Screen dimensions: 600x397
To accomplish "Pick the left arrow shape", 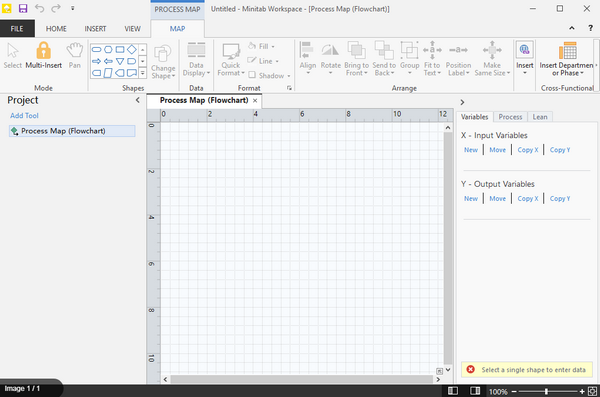I will coord(108,61).
